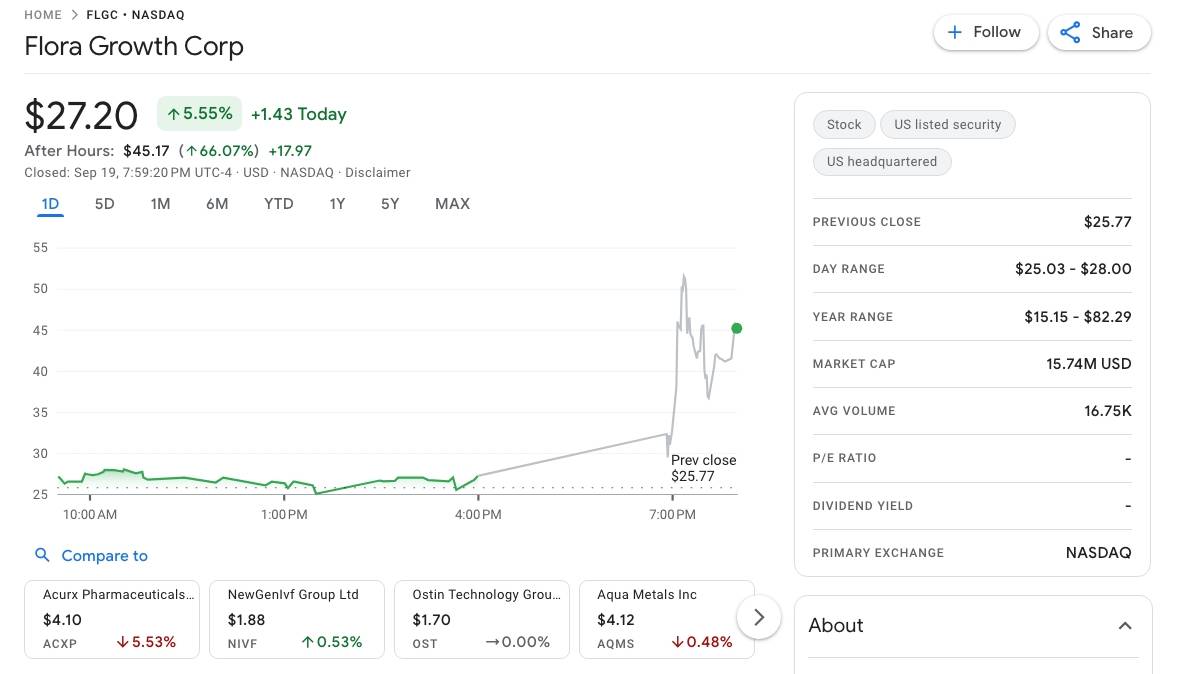Viewport: 1182px width, 674px height.
Task: Click the Day Range value
Action: coord(1073,269)
